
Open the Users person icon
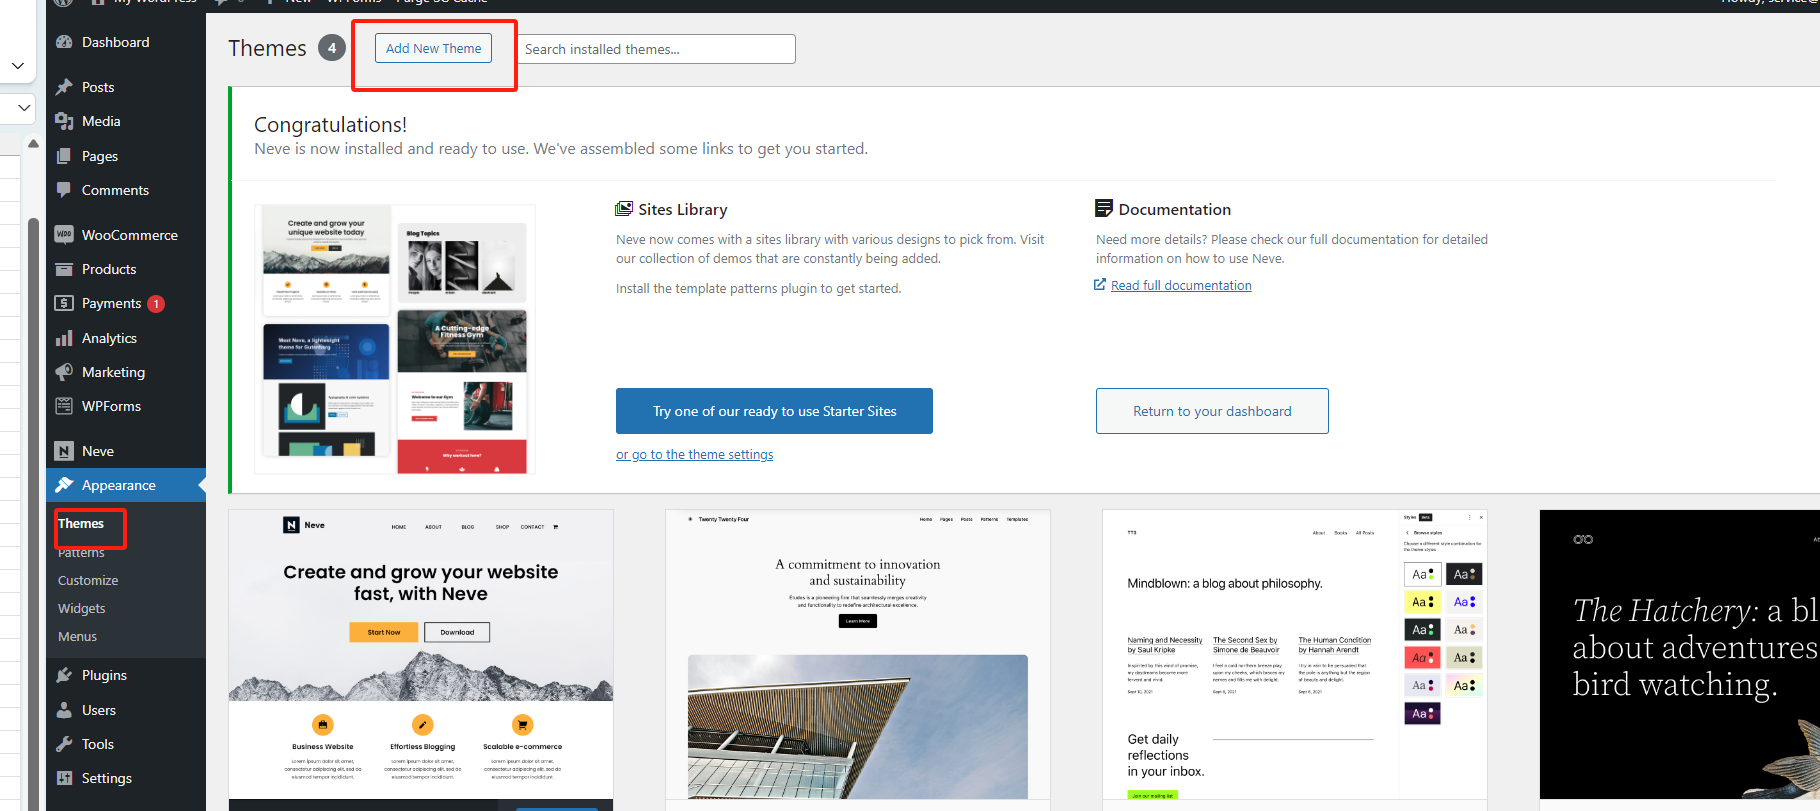[64, 710]
